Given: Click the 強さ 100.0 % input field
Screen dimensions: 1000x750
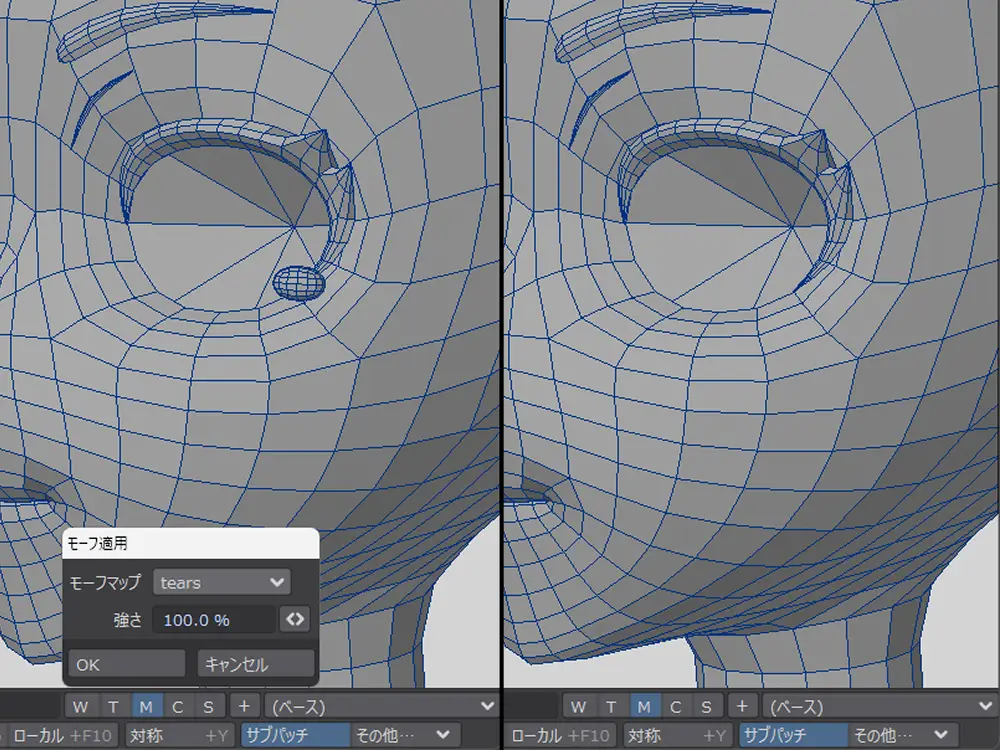Looking at the screenshot, I should tap(214, 620).
